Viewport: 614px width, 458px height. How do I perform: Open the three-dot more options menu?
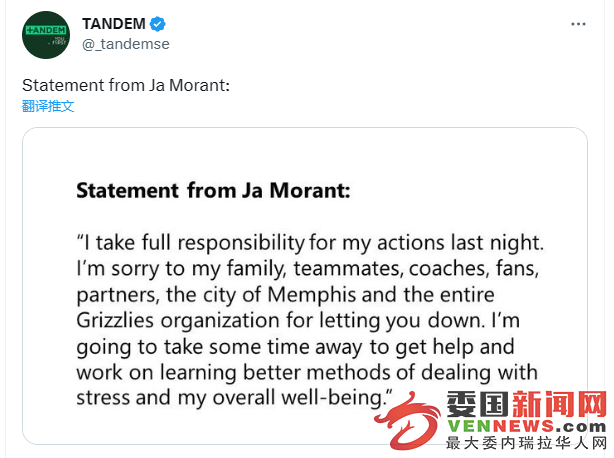(x=578, y=24)
